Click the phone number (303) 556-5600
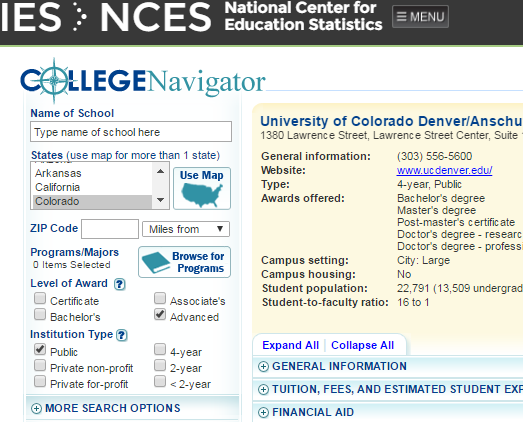The width and height of the screenshot is (523, 422). [435, 156]
